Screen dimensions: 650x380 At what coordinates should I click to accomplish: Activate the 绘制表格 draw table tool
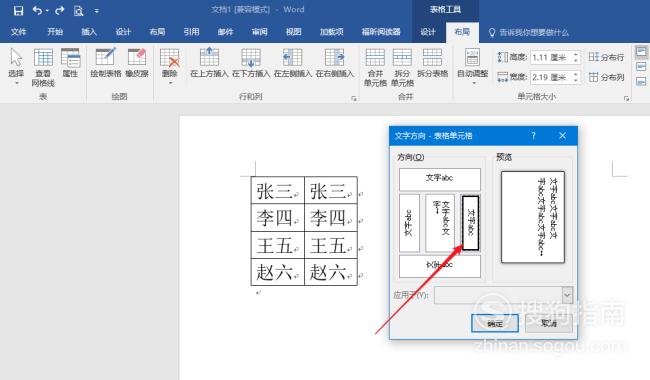tap(106, 63)
